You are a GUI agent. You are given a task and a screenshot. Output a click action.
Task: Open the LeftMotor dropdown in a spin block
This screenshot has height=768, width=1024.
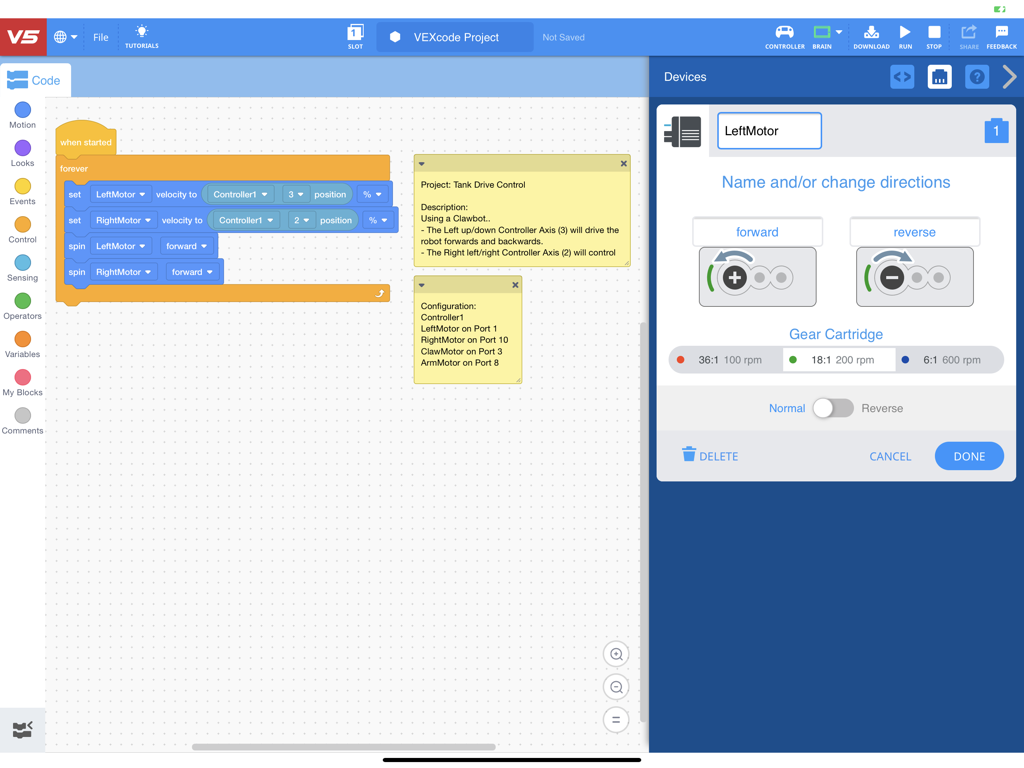pyautogui.click(x=120, y=245)
